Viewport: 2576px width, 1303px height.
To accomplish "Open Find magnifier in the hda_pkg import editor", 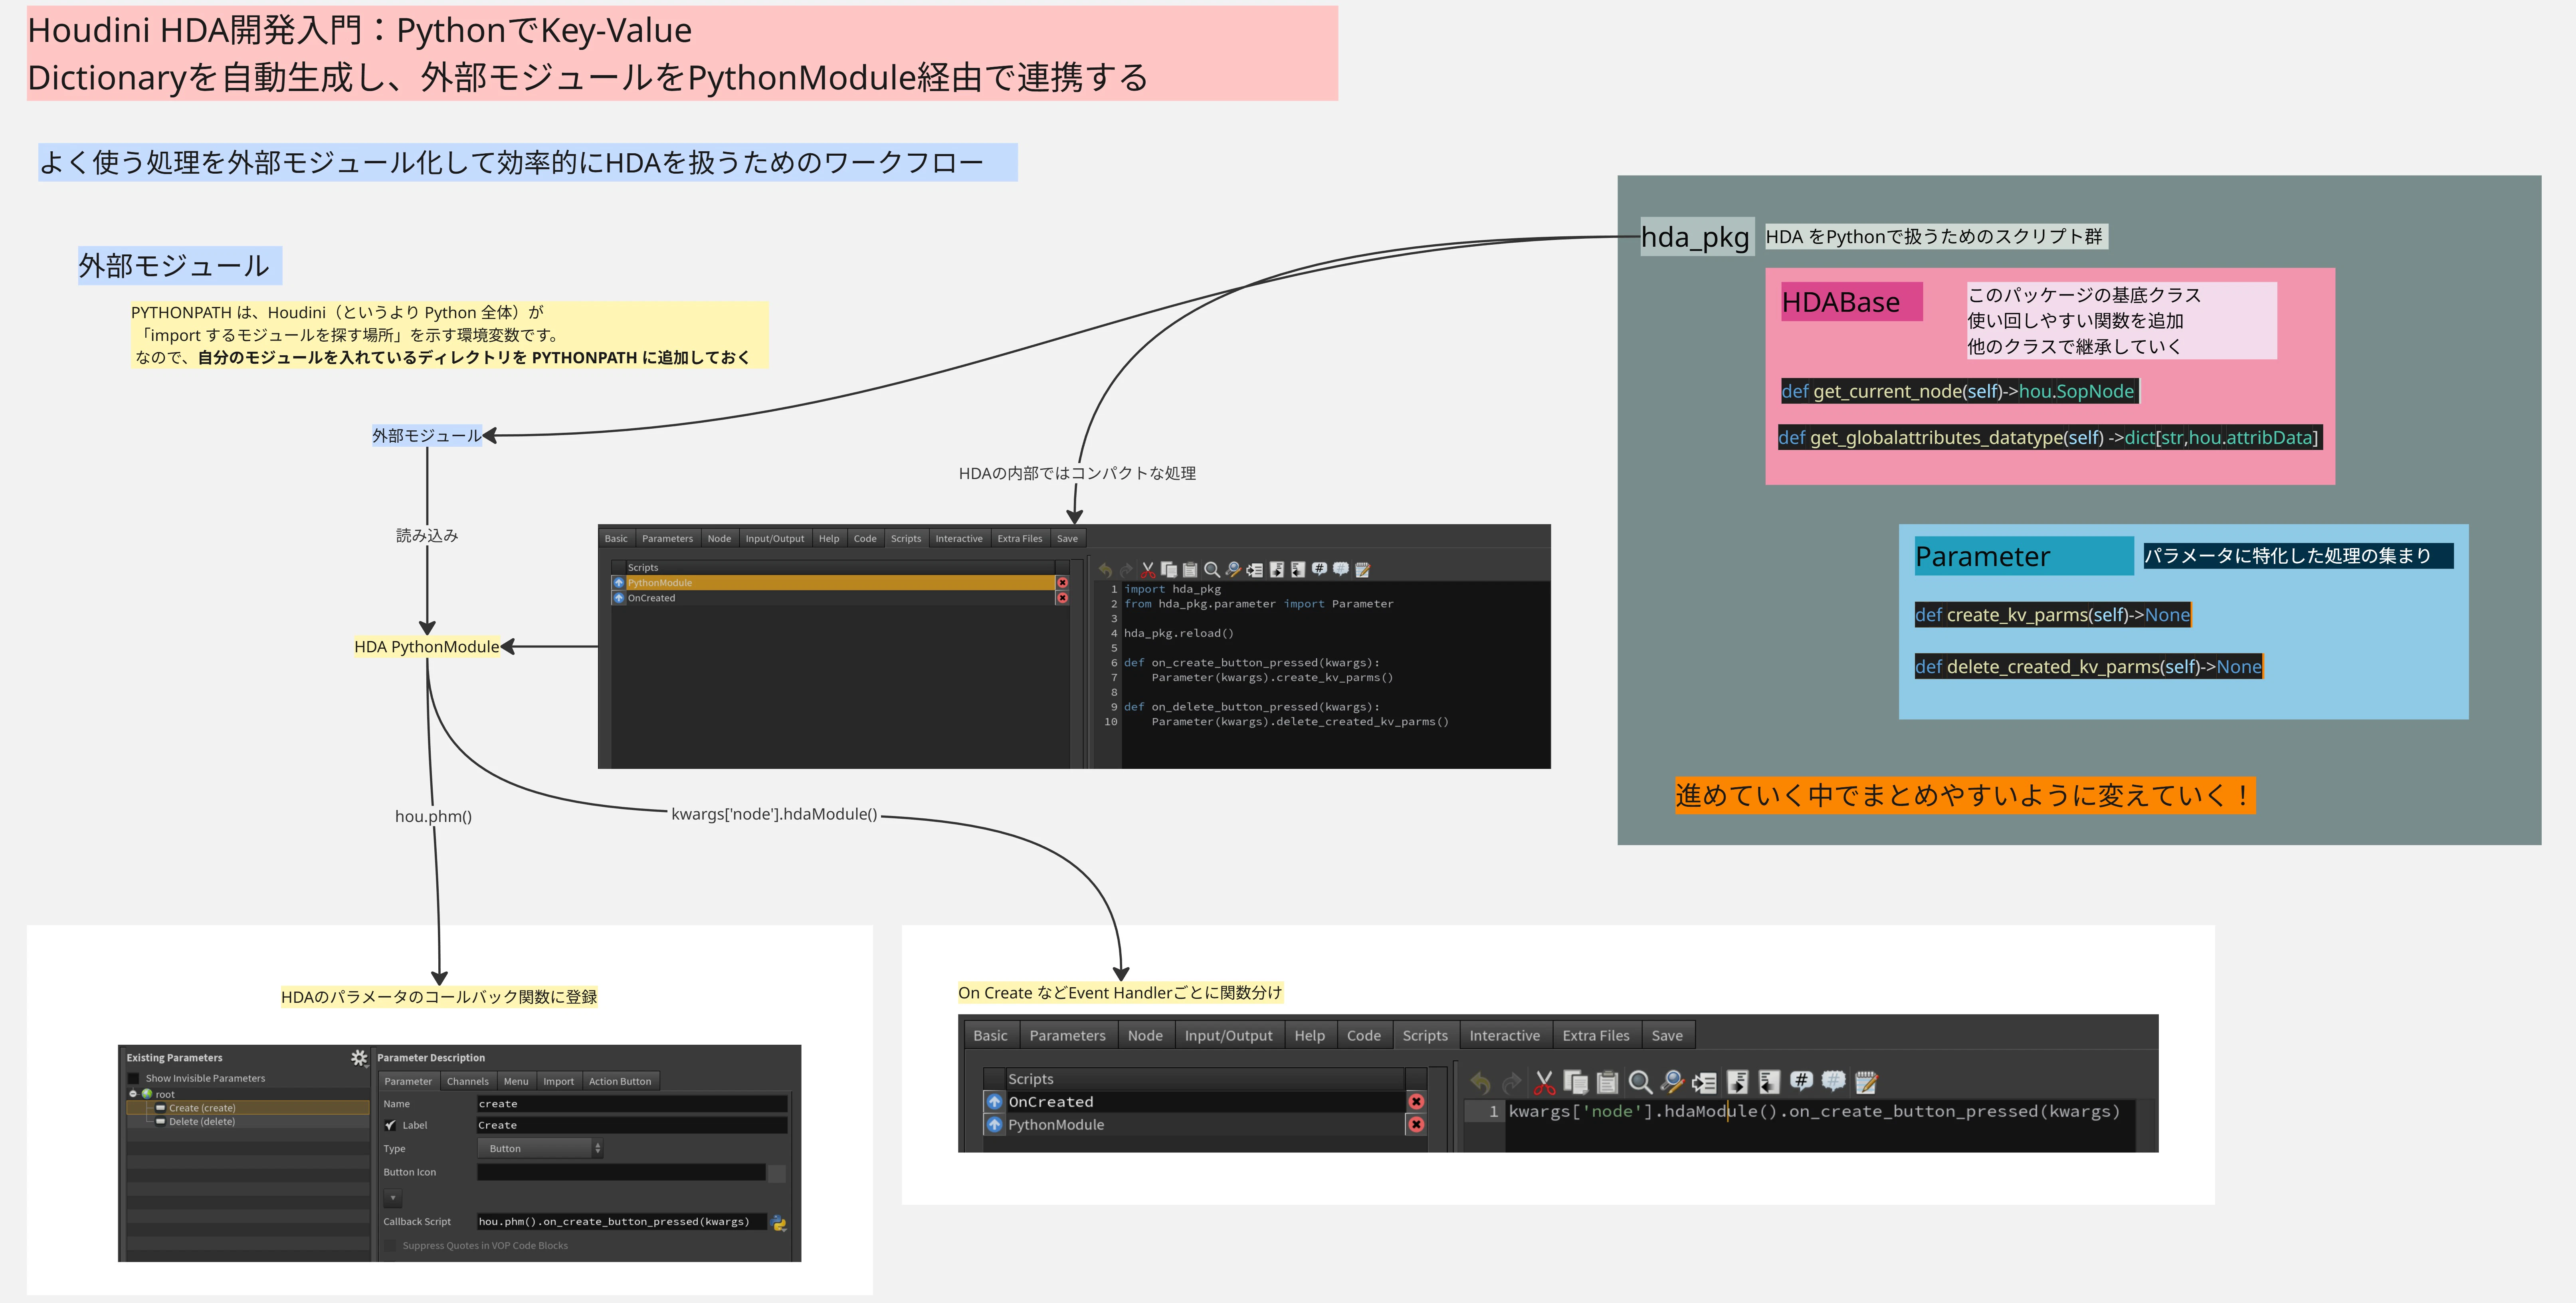I will point(1212,570).
